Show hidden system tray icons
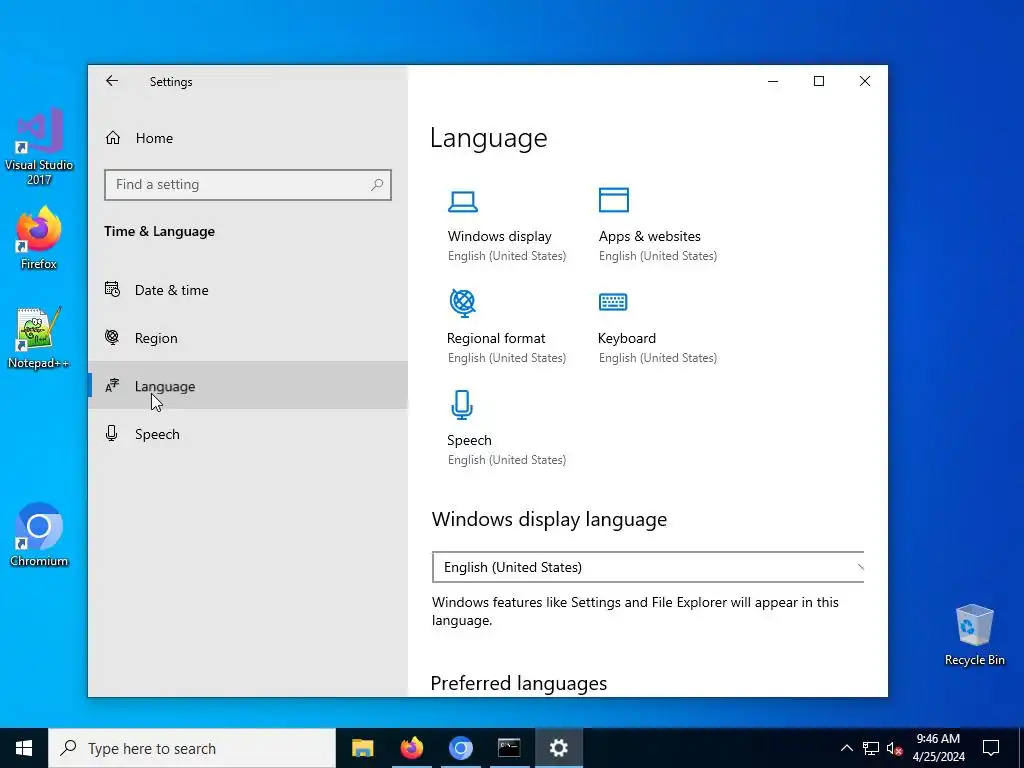 pos(846,748)
